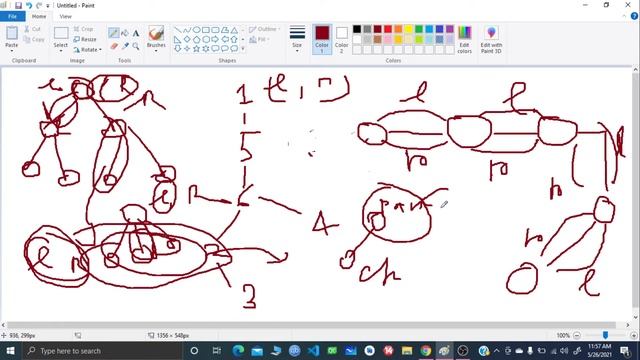Choose the Right arrow shape
640x360 pixels.
[215, 39]
